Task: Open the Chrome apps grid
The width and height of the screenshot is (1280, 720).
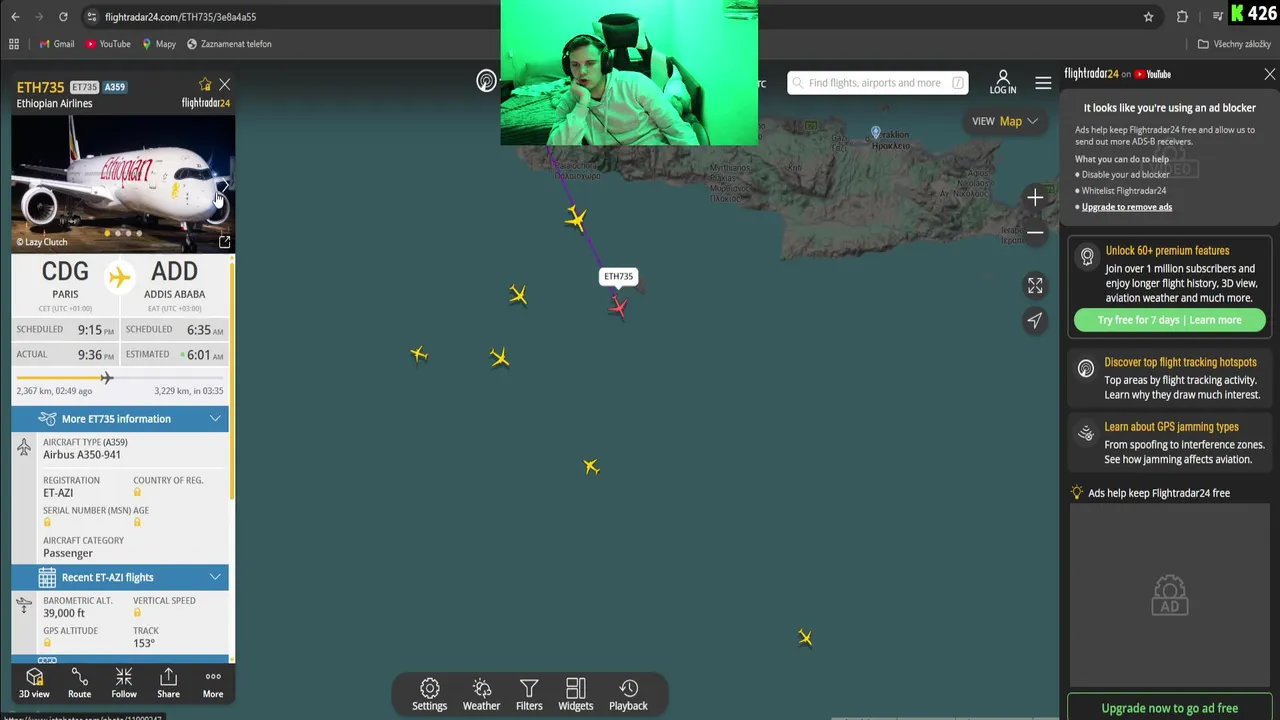Action: point(14,44)
